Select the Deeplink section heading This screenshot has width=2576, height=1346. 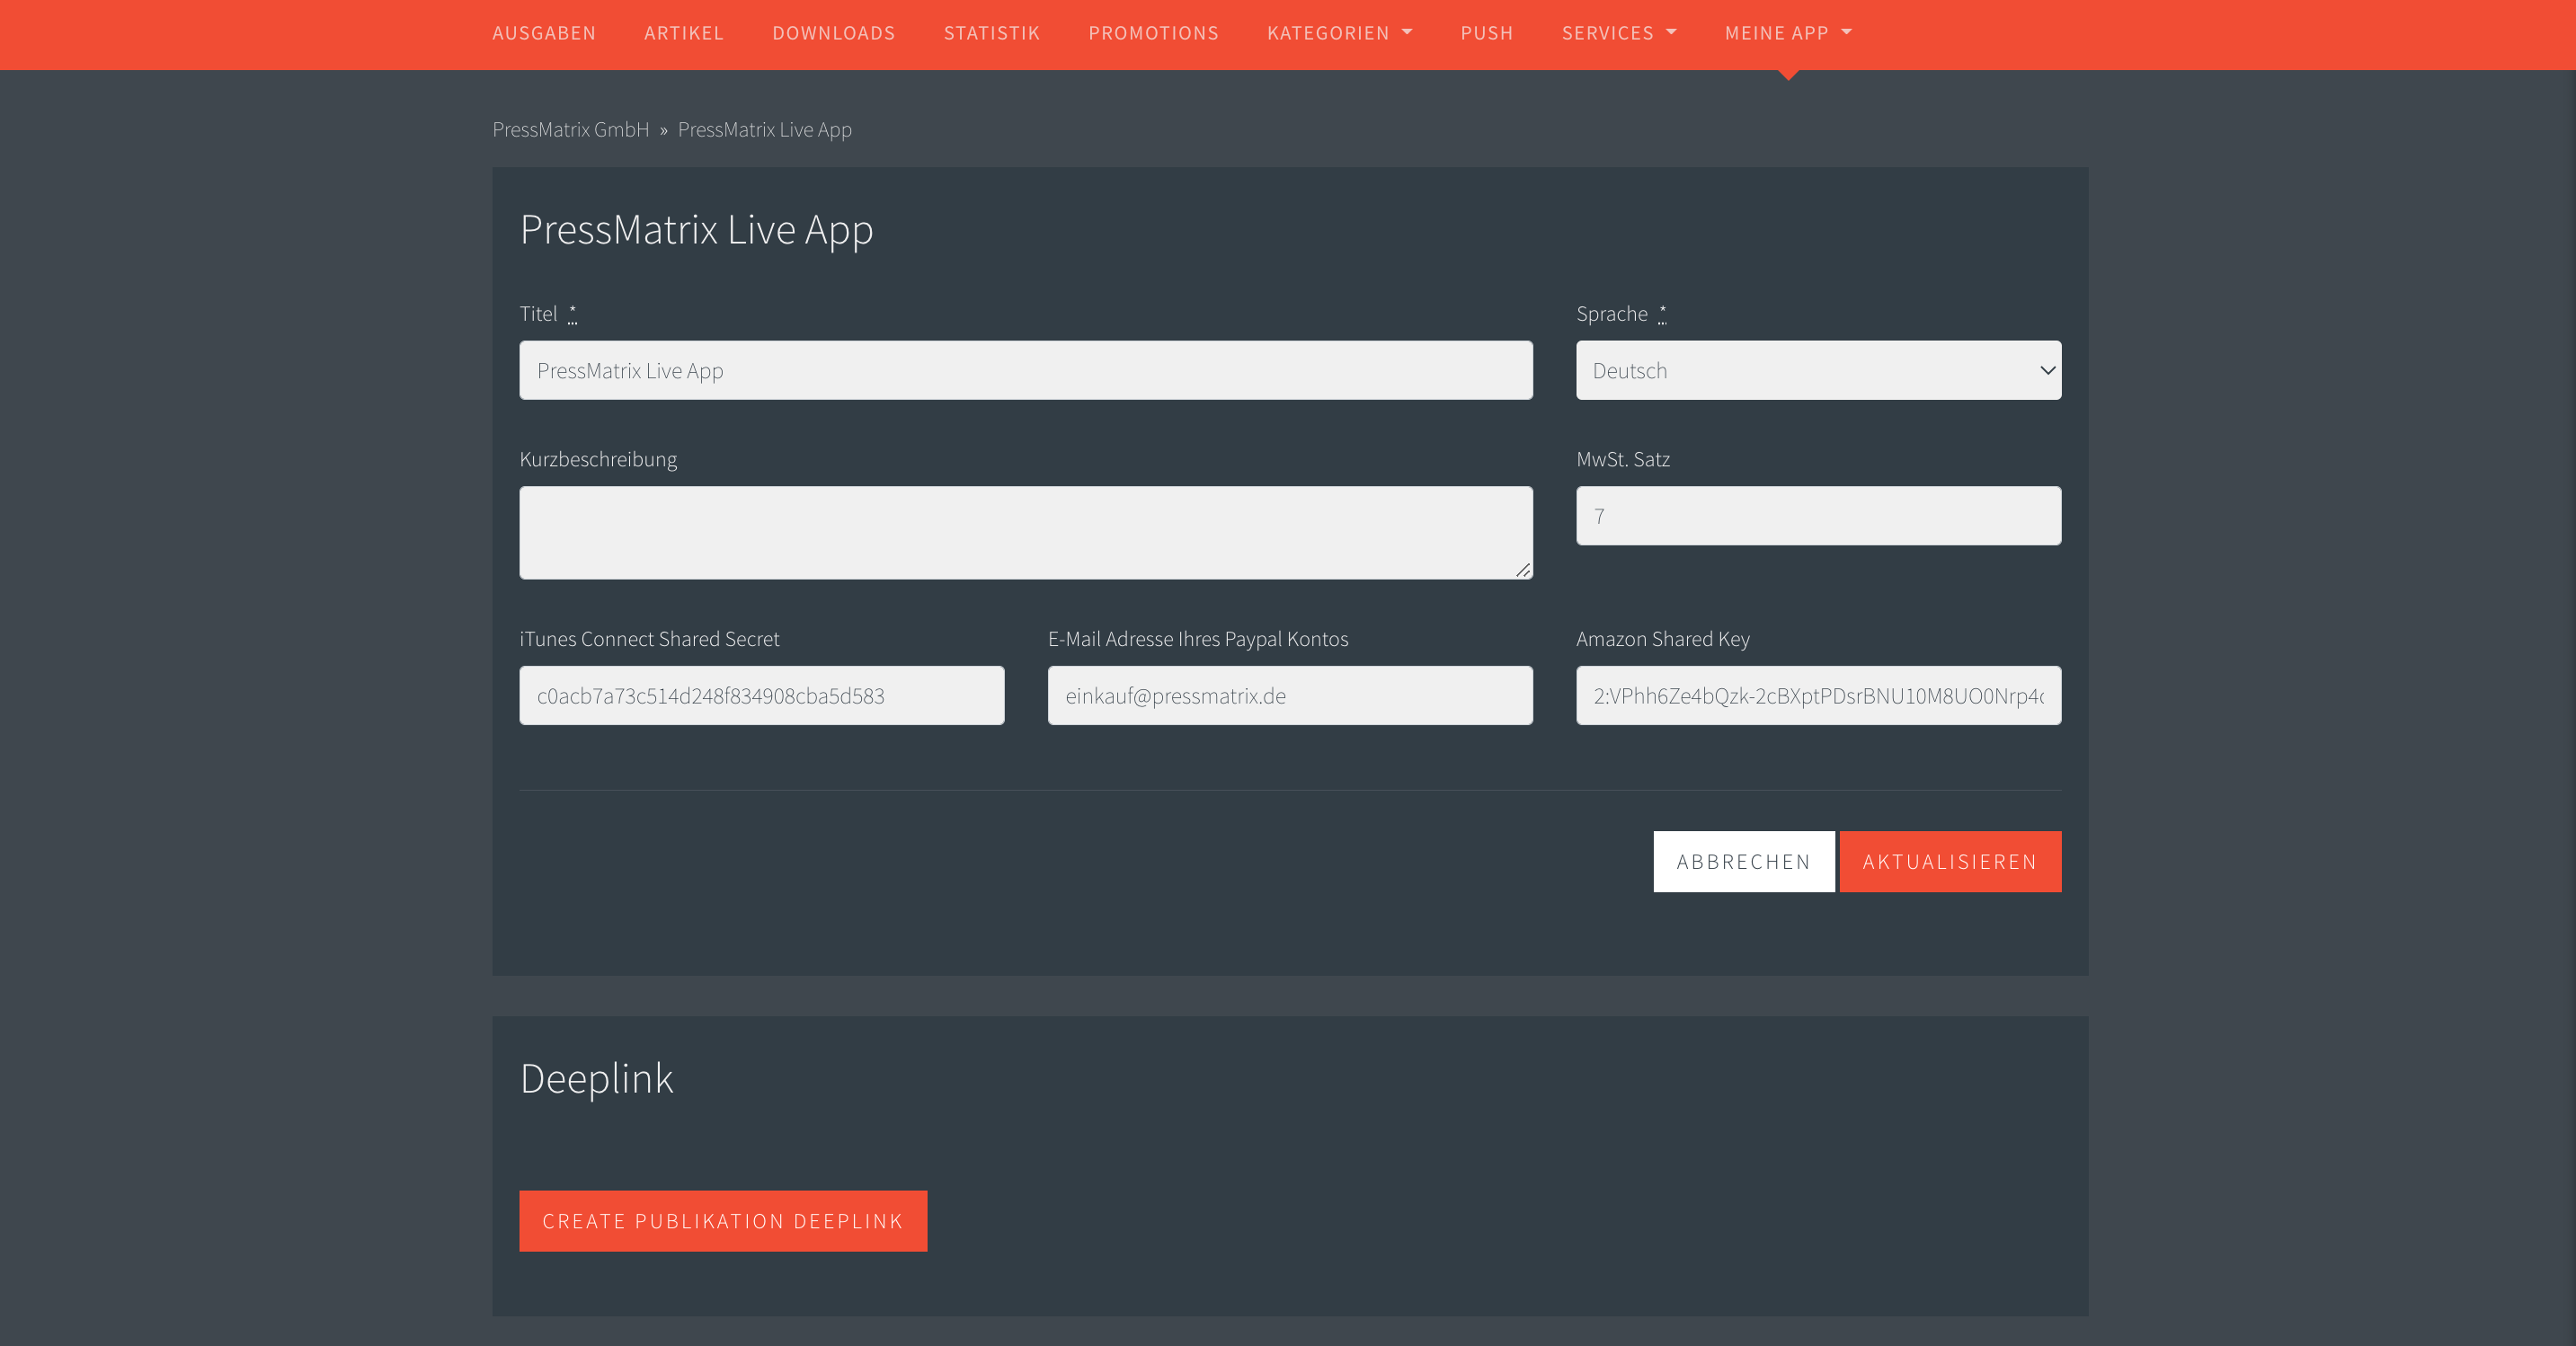pyautogui.click(x=597, y=1079)
